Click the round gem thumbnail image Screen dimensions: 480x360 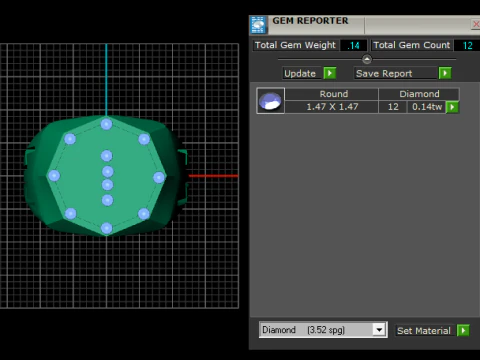click(x=270, y=101)
